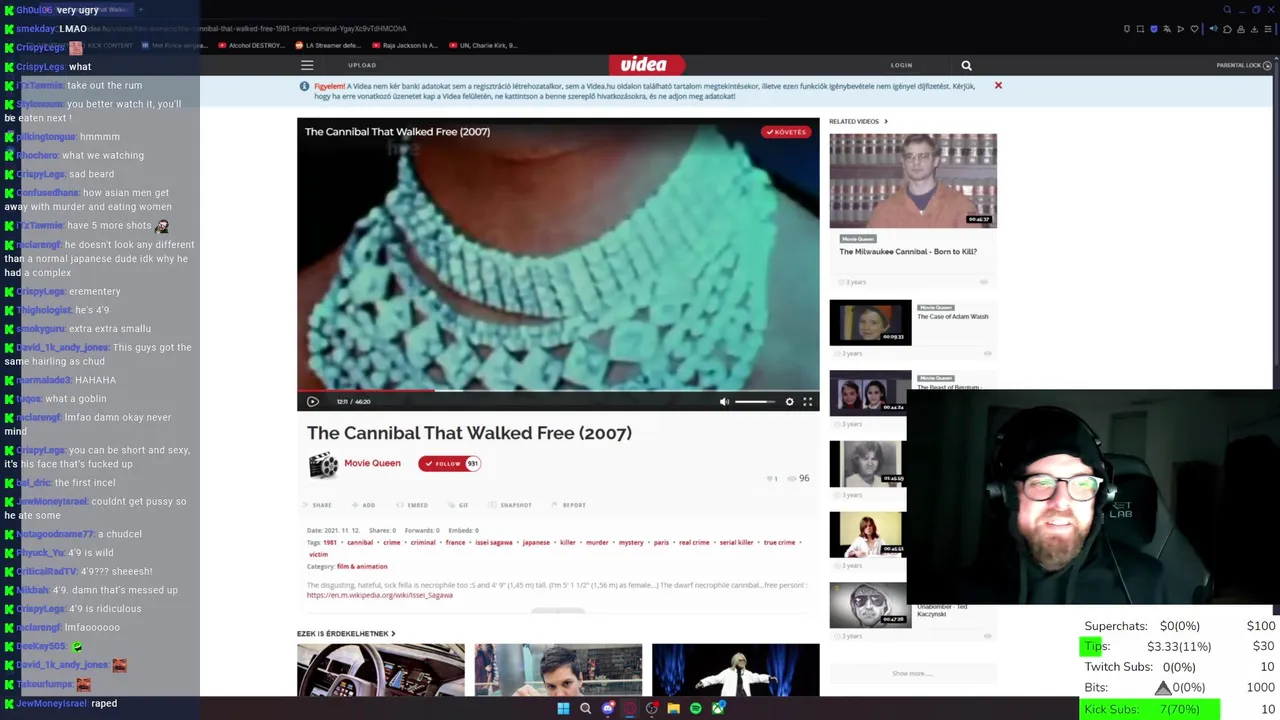The image size is (1280, 720).
Task: Mute the video with the speaker icon
Action: pos(725,401)
